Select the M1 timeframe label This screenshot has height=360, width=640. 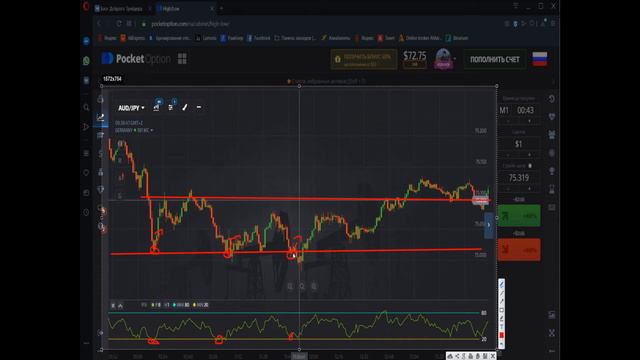click(504, 110)
